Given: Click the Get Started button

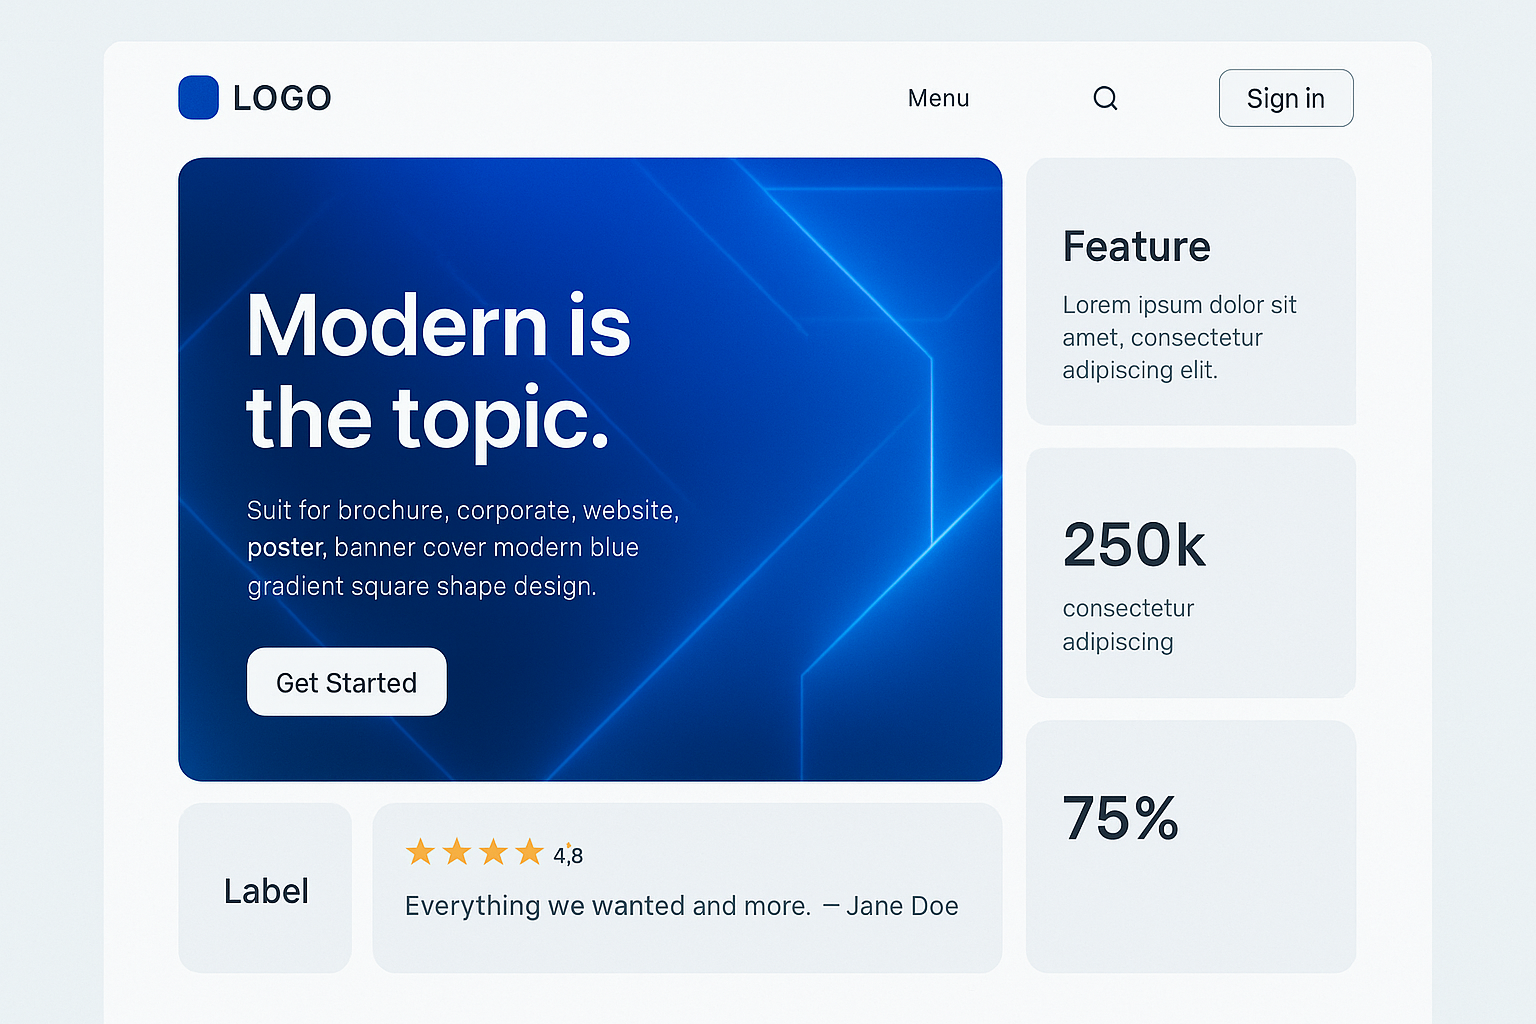Looking at the screenshot, I should (x=346, y=682).
